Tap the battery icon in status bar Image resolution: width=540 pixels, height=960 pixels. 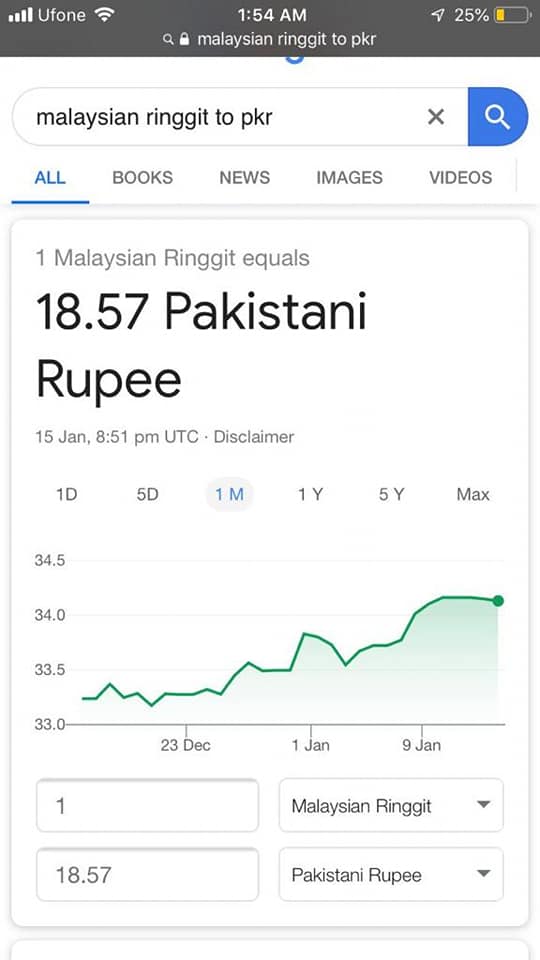513,15
